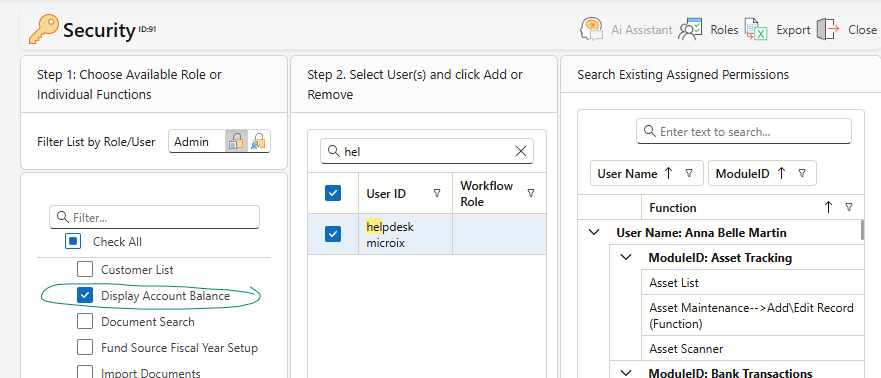The width and height of the screenshot is (881, 378).
Task: Toggle the Check All checkbox
Action: pyautogui.click(x=74, y=242)
